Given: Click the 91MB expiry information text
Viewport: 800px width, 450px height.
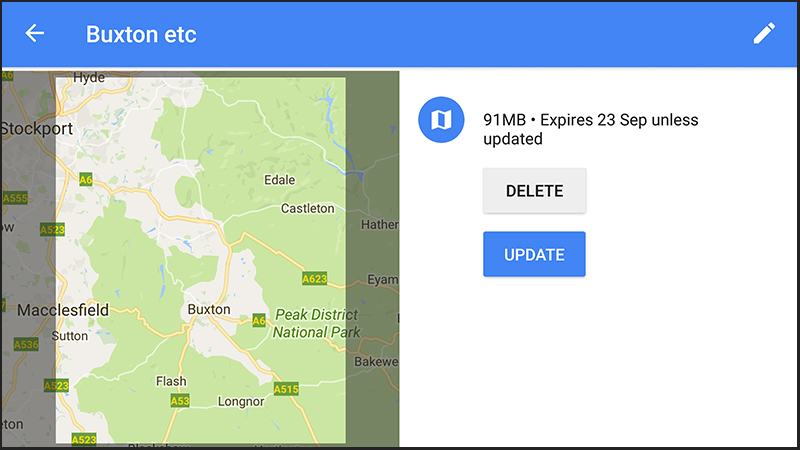Looking at the screenshot, I should 590,130.
